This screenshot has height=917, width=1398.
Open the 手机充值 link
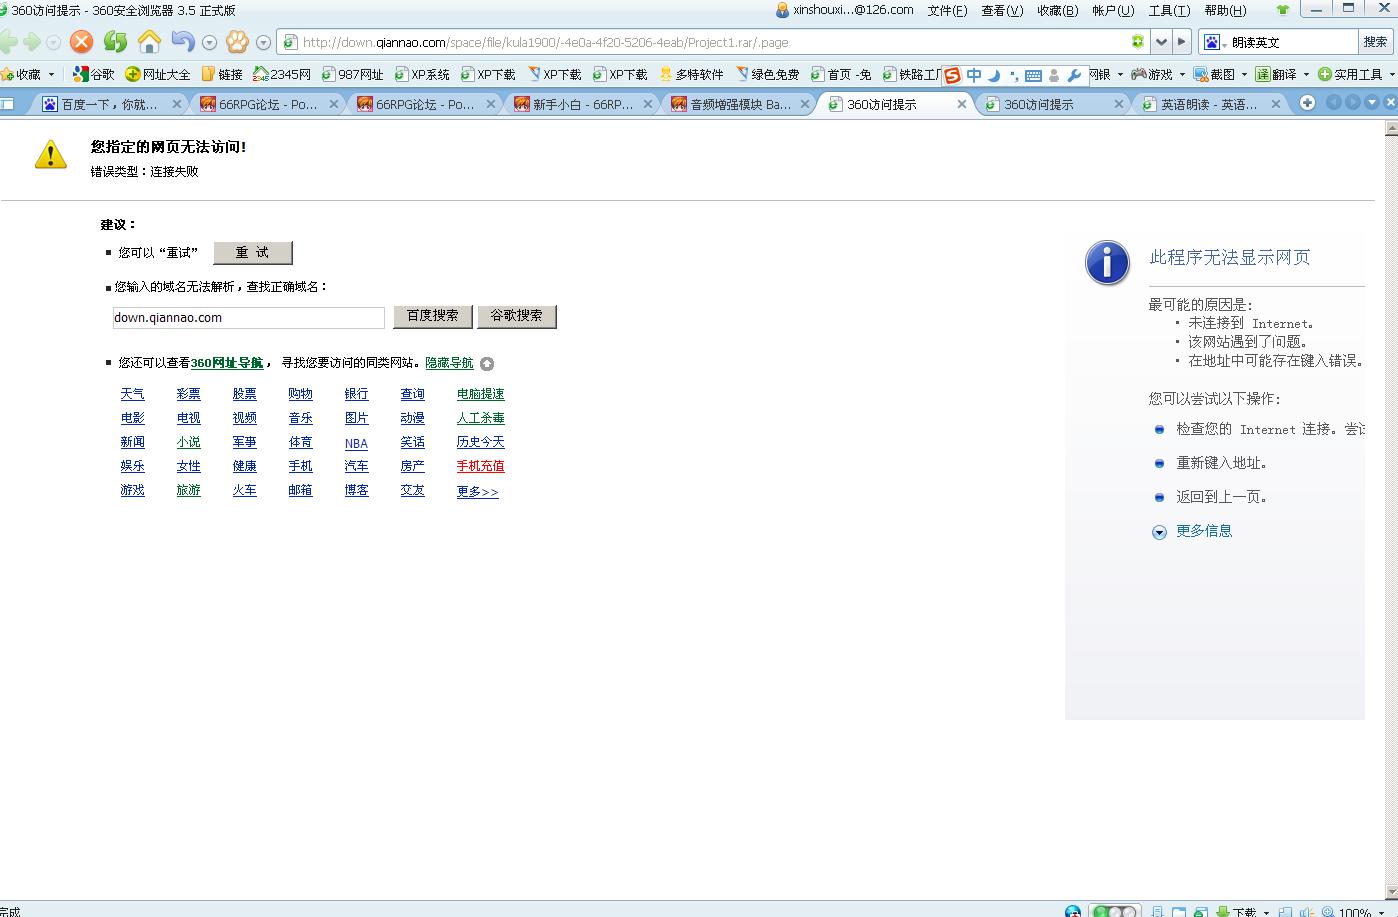coord(480,466)
